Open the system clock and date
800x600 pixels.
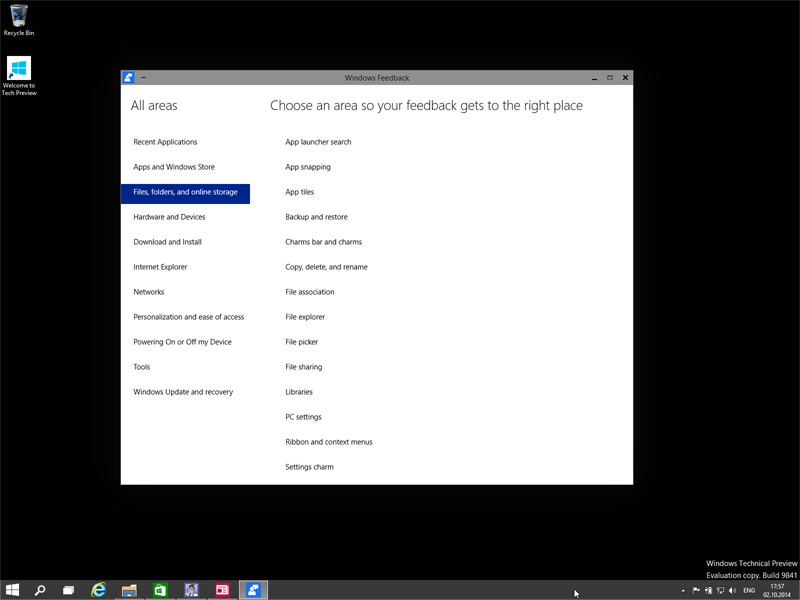(x=777, y=591)
